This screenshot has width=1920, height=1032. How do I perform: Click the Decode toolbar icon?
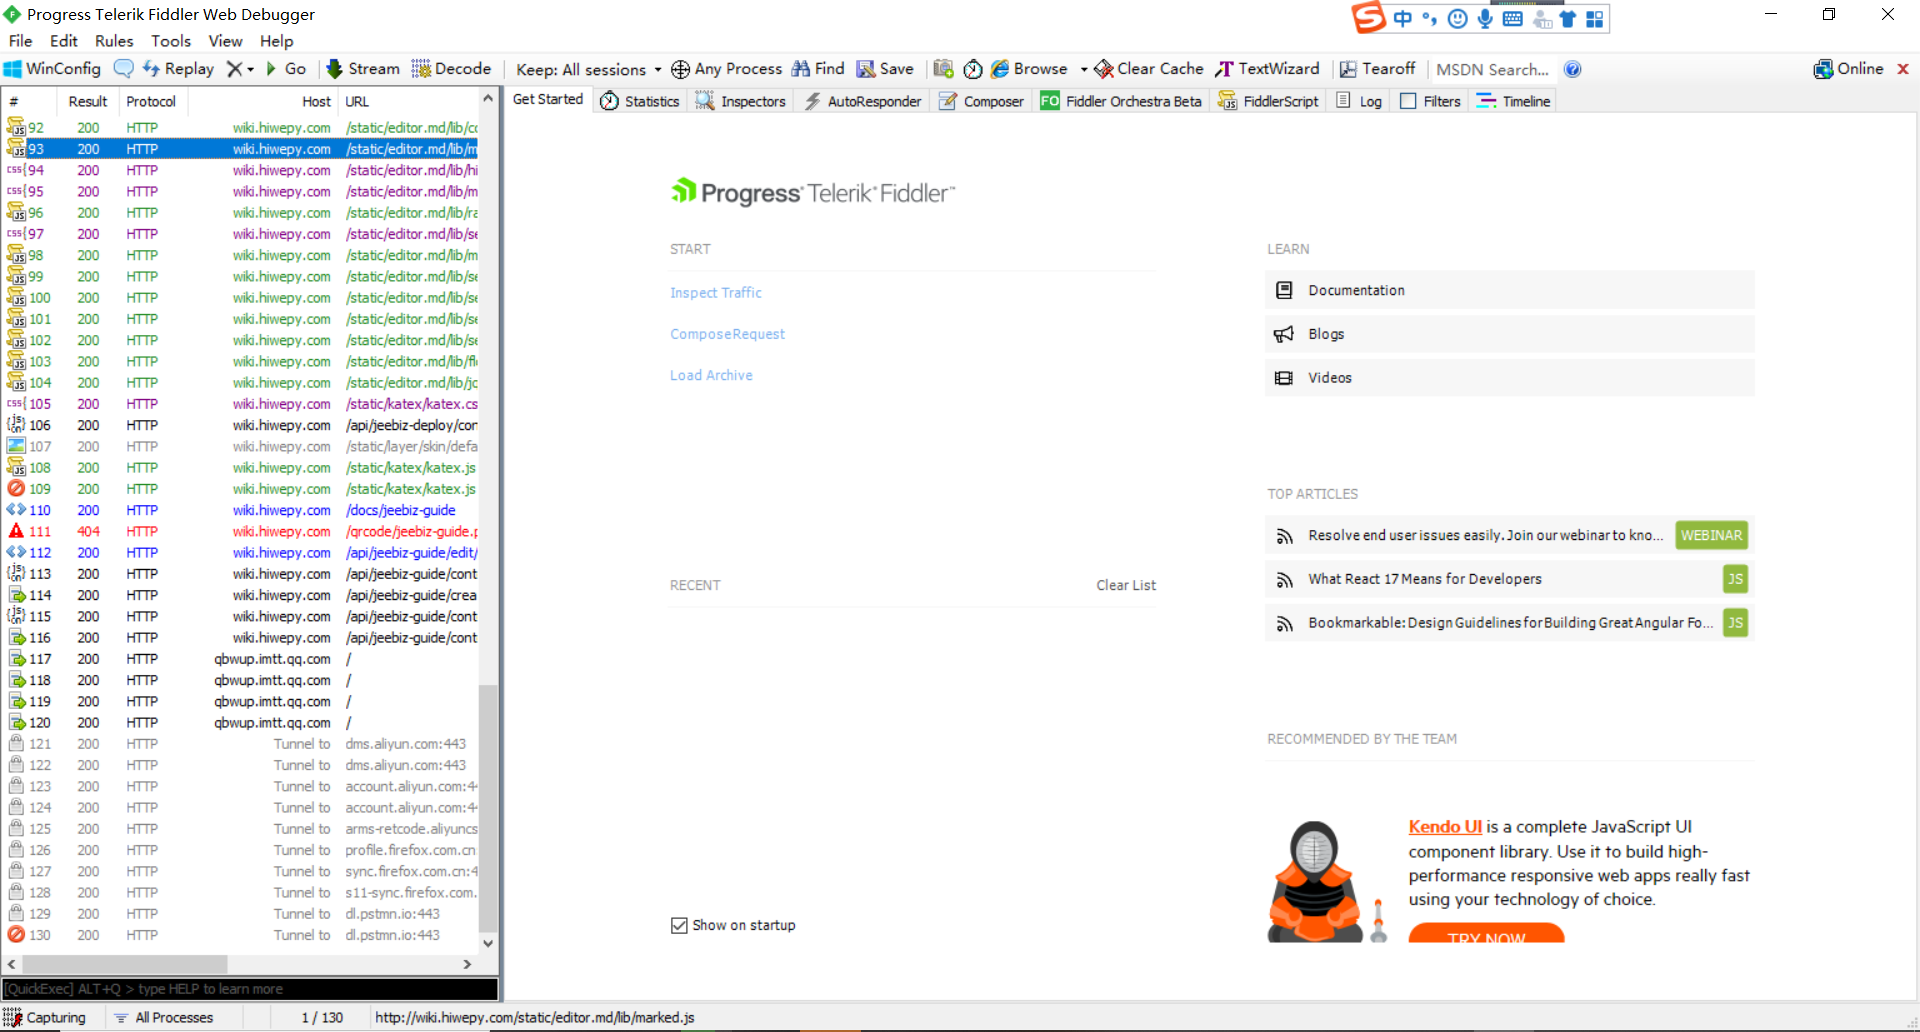pyautogui.click(x=421, y=69)
